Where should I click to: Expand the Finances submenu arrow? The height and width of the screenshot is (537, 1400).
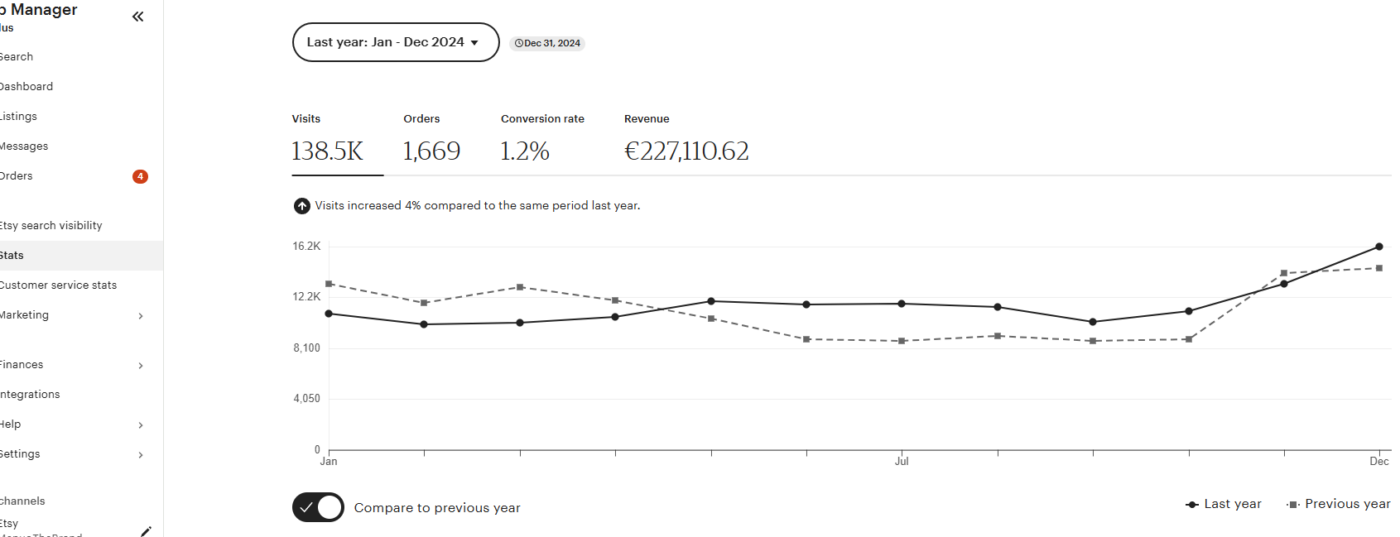(x=140, y=366)
